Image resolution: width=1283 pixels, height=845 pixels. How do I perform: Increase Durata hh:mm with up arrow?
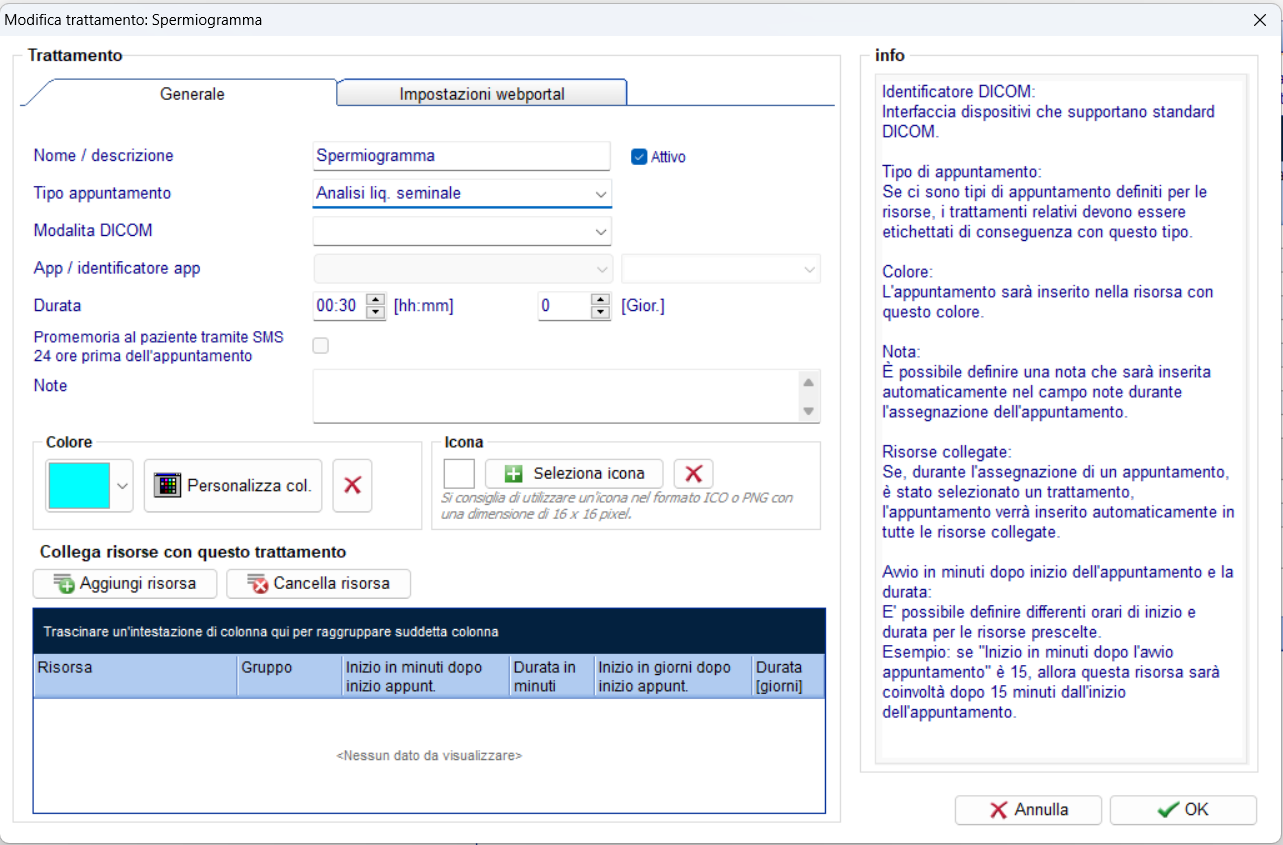pyautogui.click(x=376, y=299)
